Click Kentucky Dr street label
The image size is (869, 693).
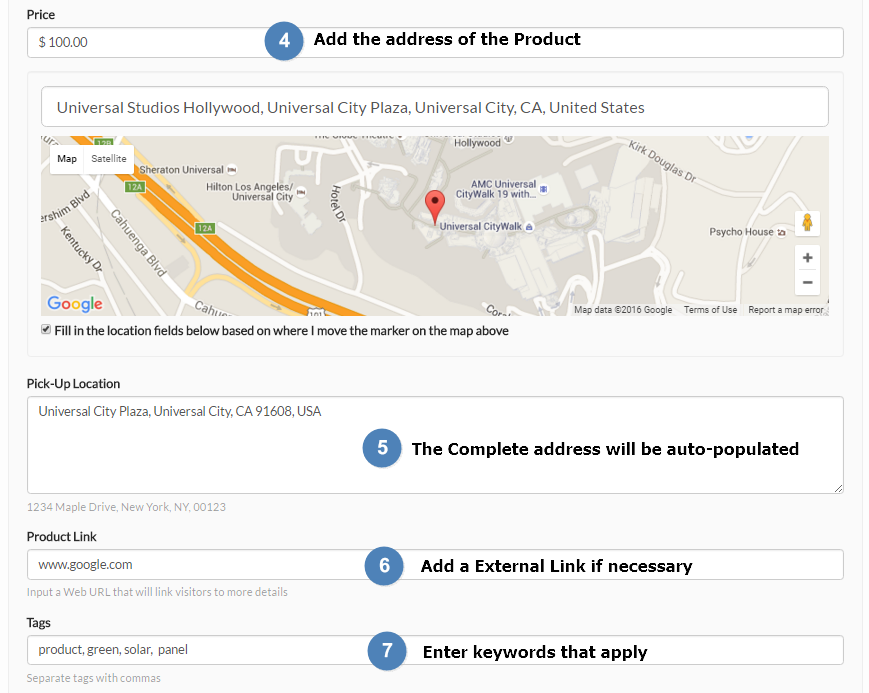[x=81, y=248]
